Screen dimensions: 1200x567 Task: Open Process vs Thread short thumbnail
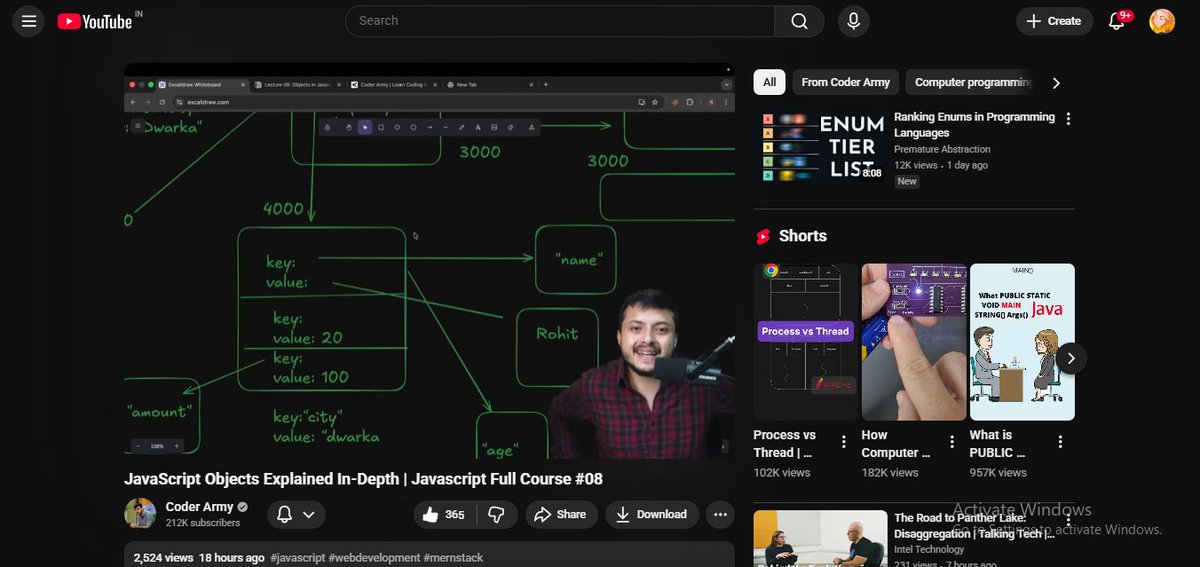[x=806, y=342]
